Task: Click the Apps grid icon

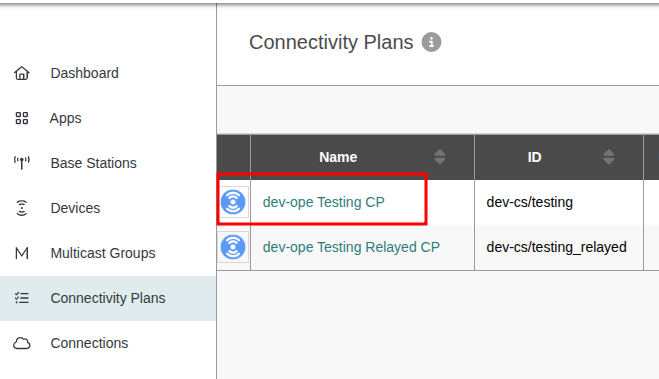Action: pos(22,118)
